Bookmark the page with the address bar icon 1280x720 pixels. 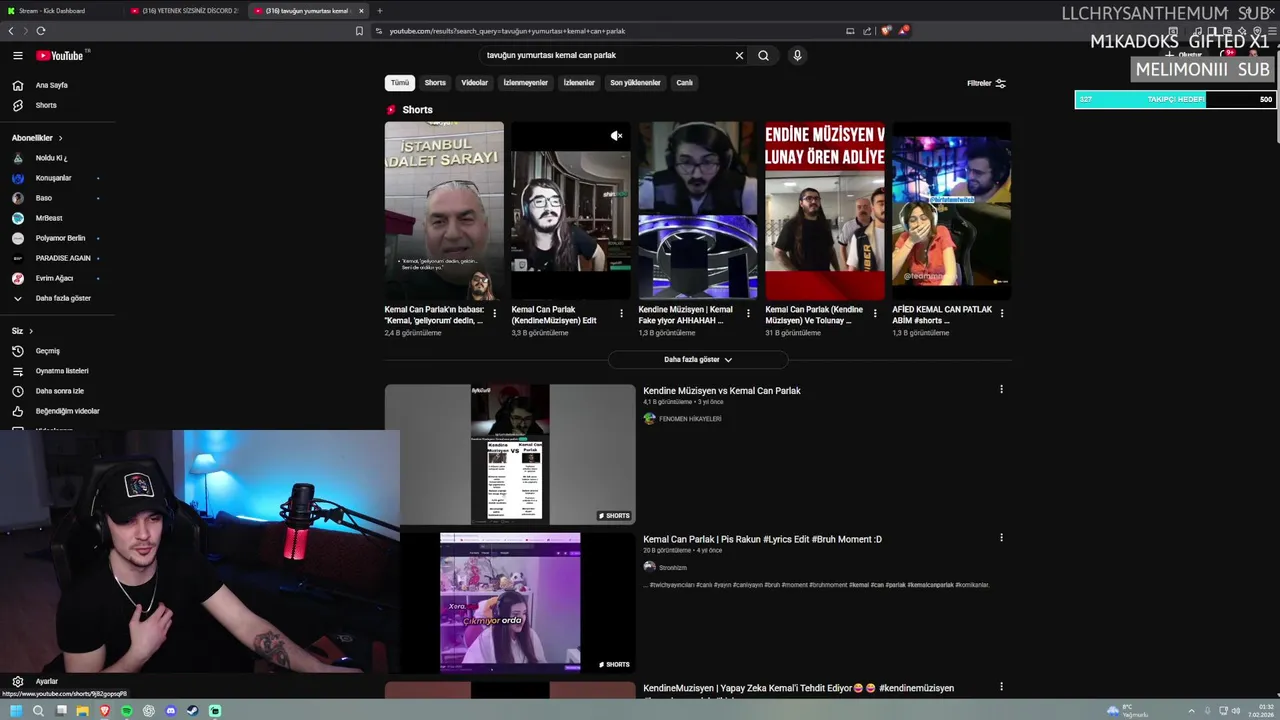[x=359, y=31]
